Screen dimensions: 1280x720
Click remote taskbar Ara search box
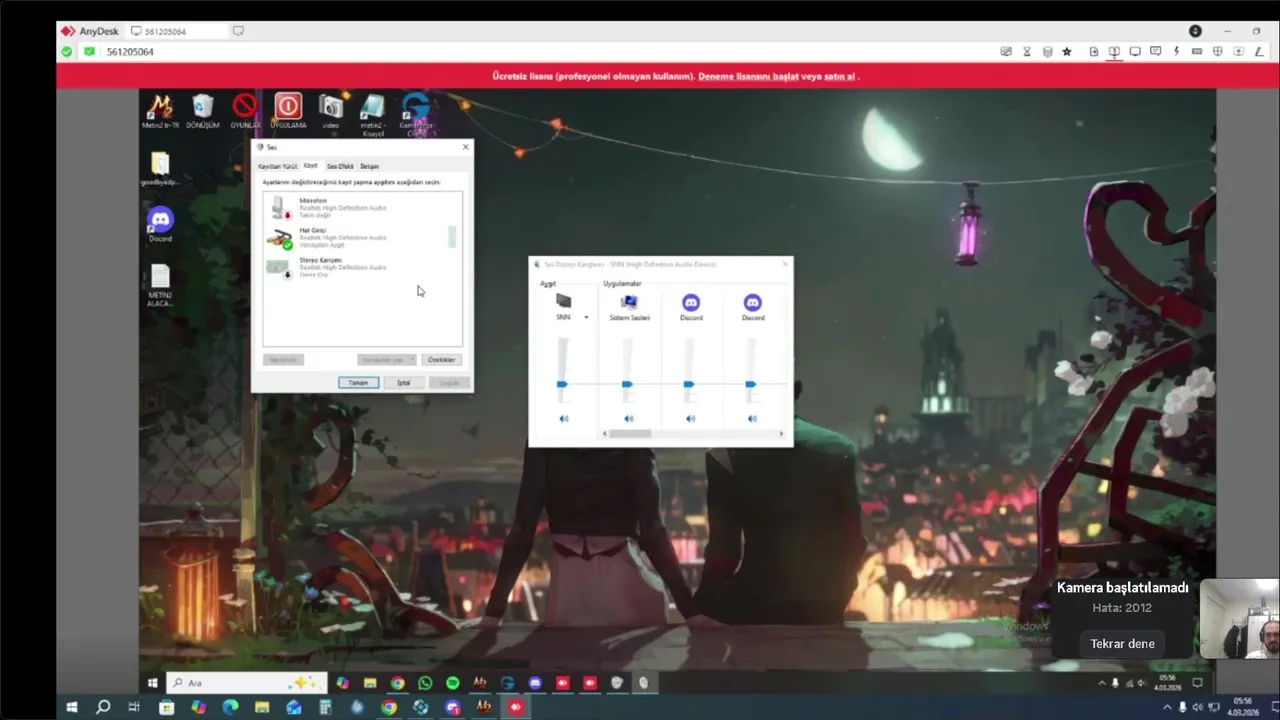coord(246,683)
